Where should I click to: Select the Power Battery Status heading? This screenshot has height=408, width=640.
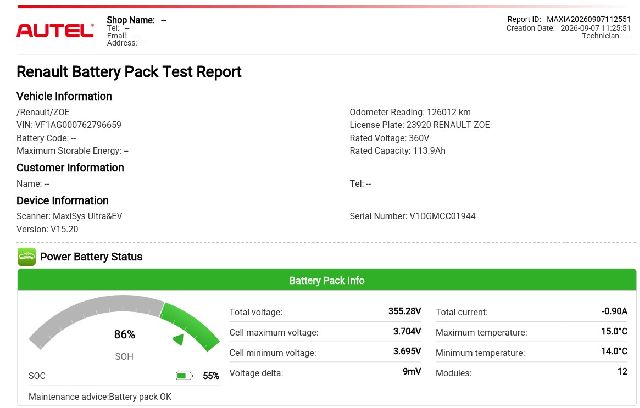[91, 257]
